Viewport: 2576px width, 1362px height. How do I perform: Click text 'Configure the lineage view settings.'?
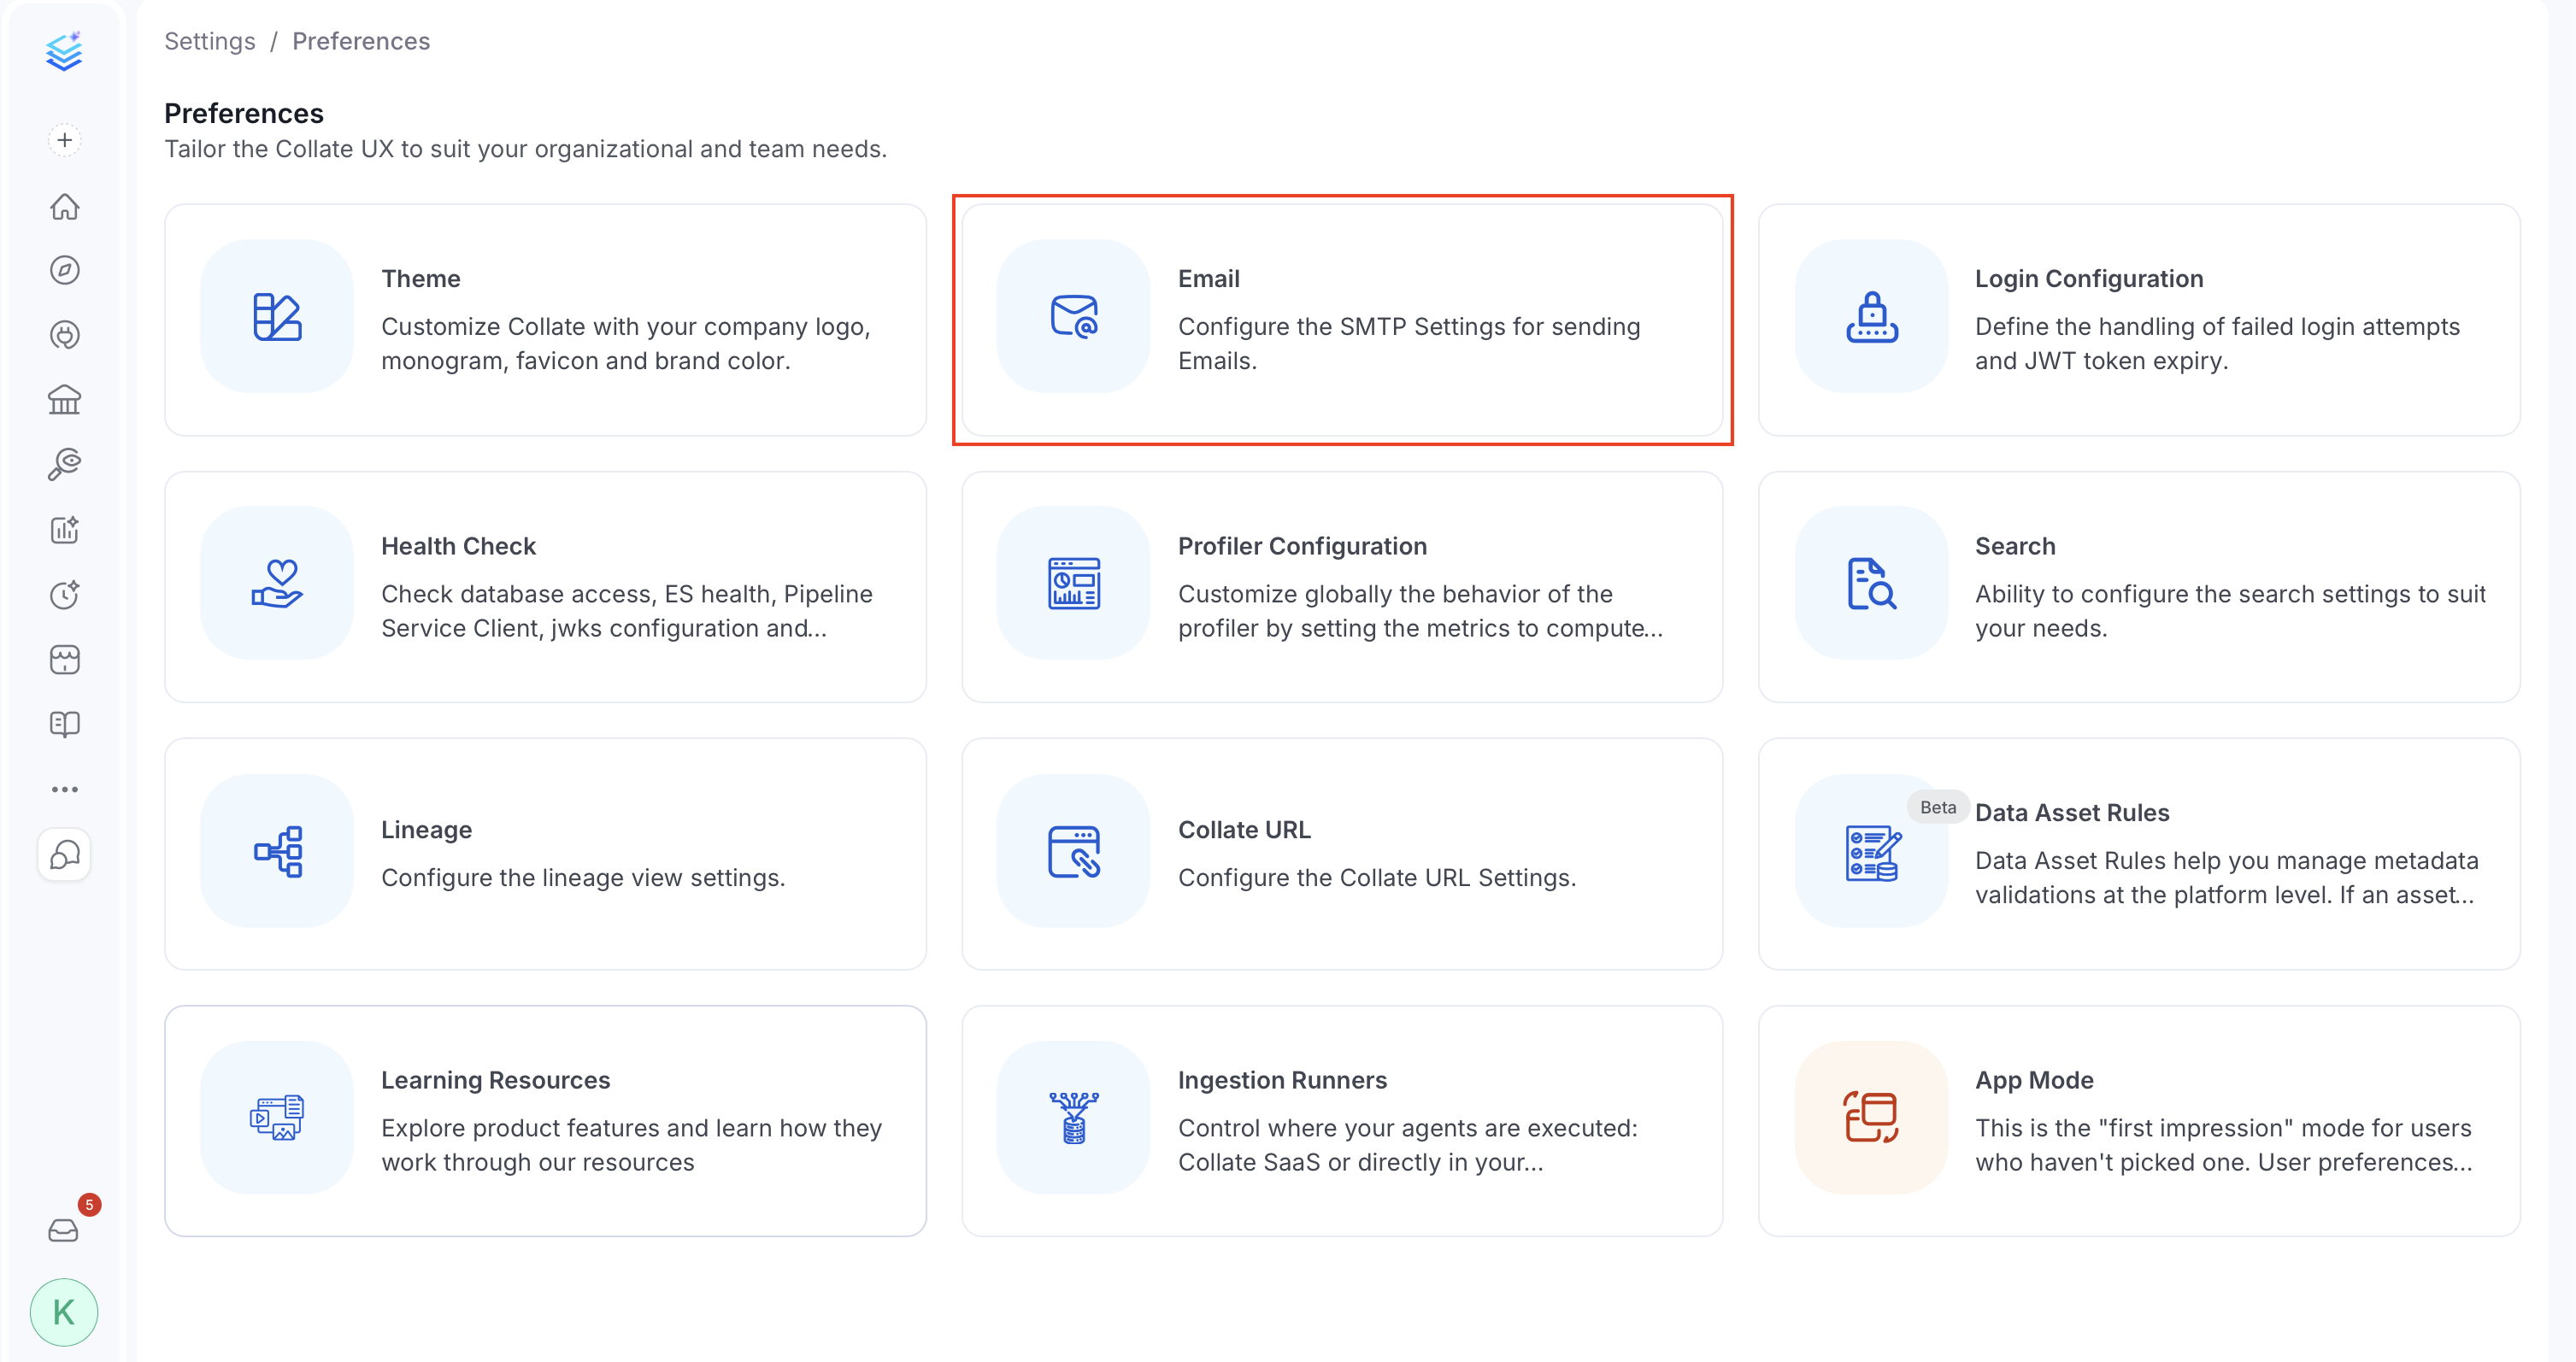(583, 877)
